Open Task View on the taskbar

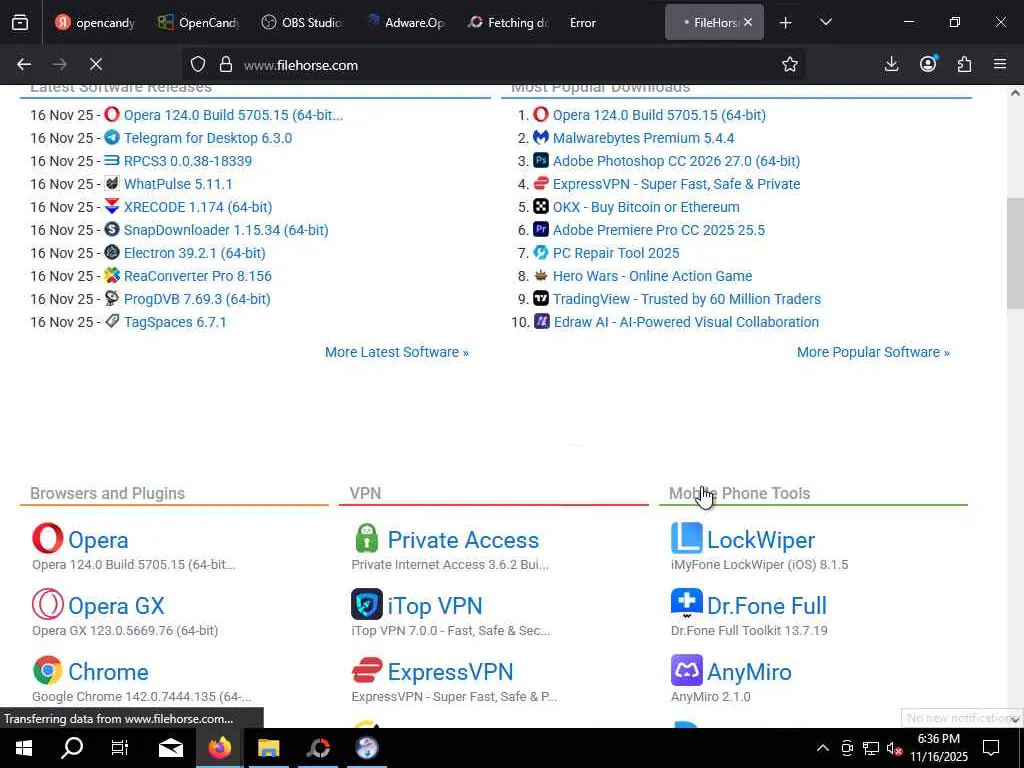click(x=120, y=748)
